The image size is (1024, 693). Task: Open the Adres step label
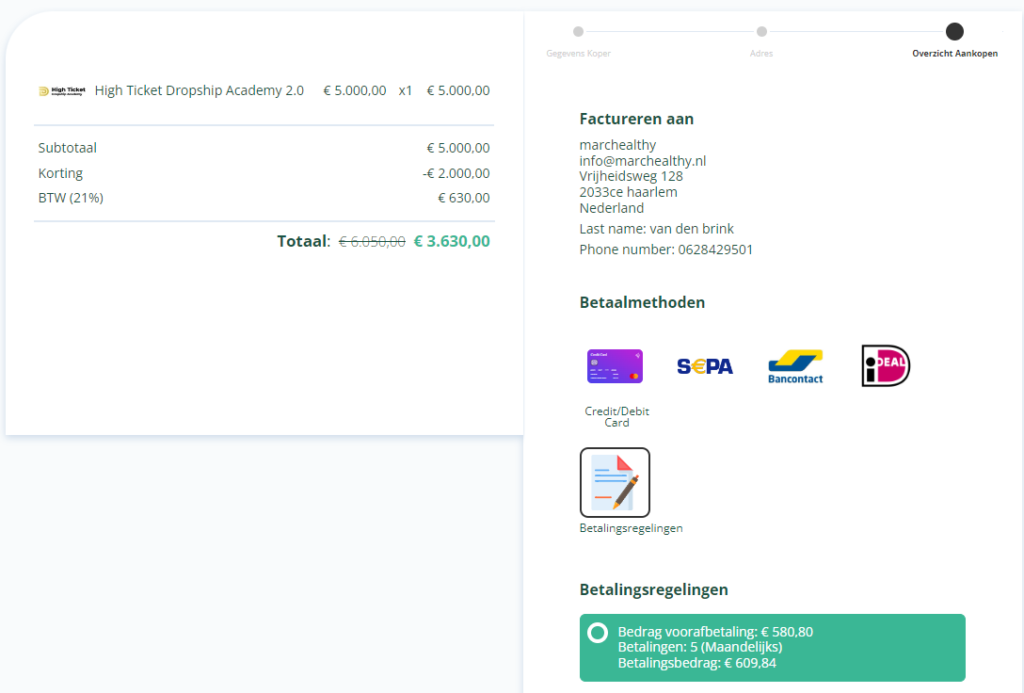tap(761, 53)
